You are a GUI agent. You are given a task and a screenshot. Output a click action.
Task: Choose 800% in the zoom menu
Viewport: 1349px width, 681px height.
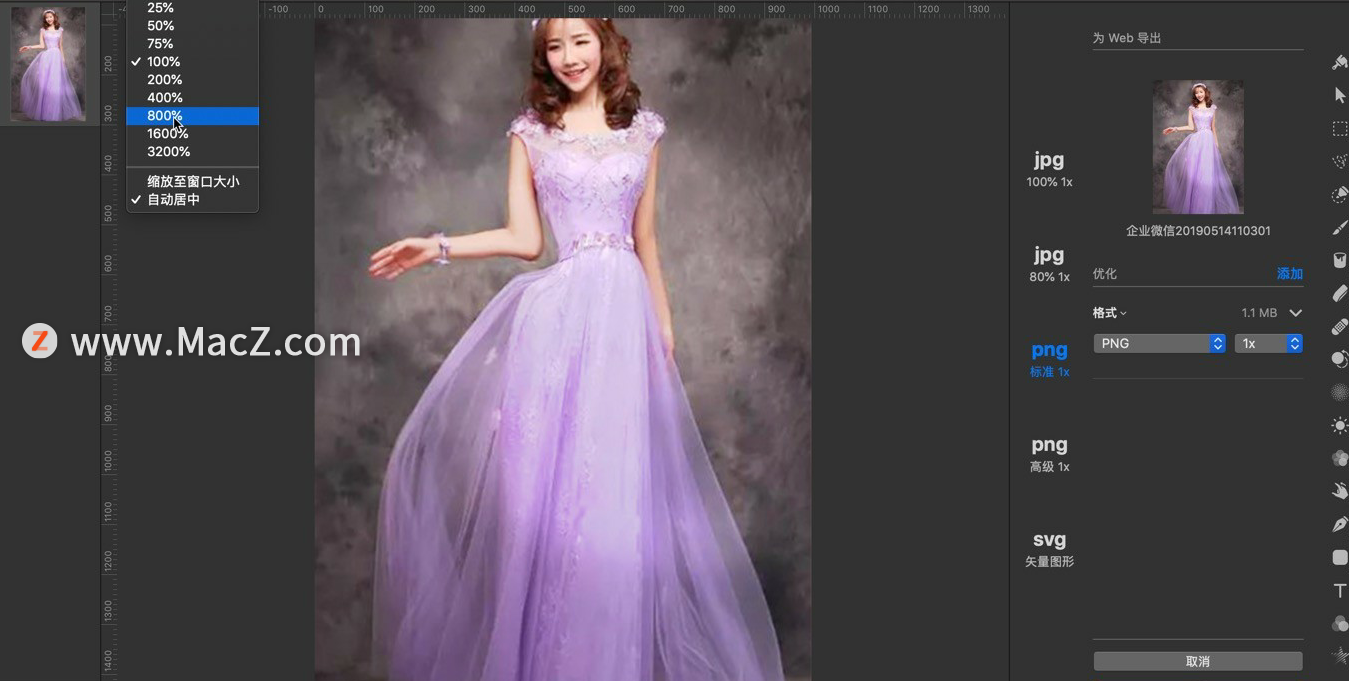192,116
